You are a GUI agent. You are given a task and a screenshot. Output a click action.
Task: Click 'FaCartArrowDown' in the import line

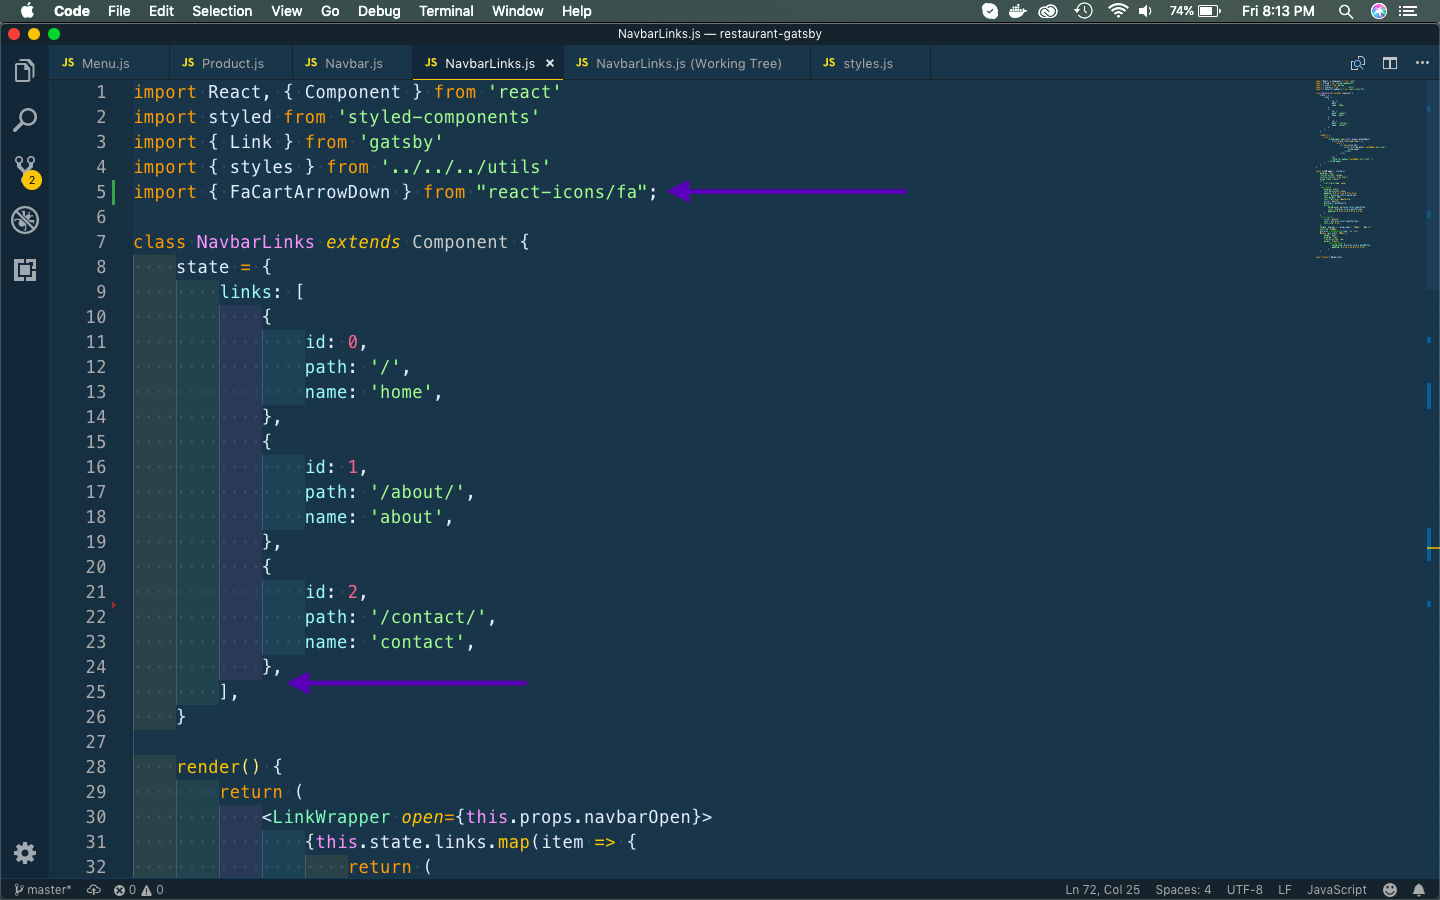coord(310,192)
